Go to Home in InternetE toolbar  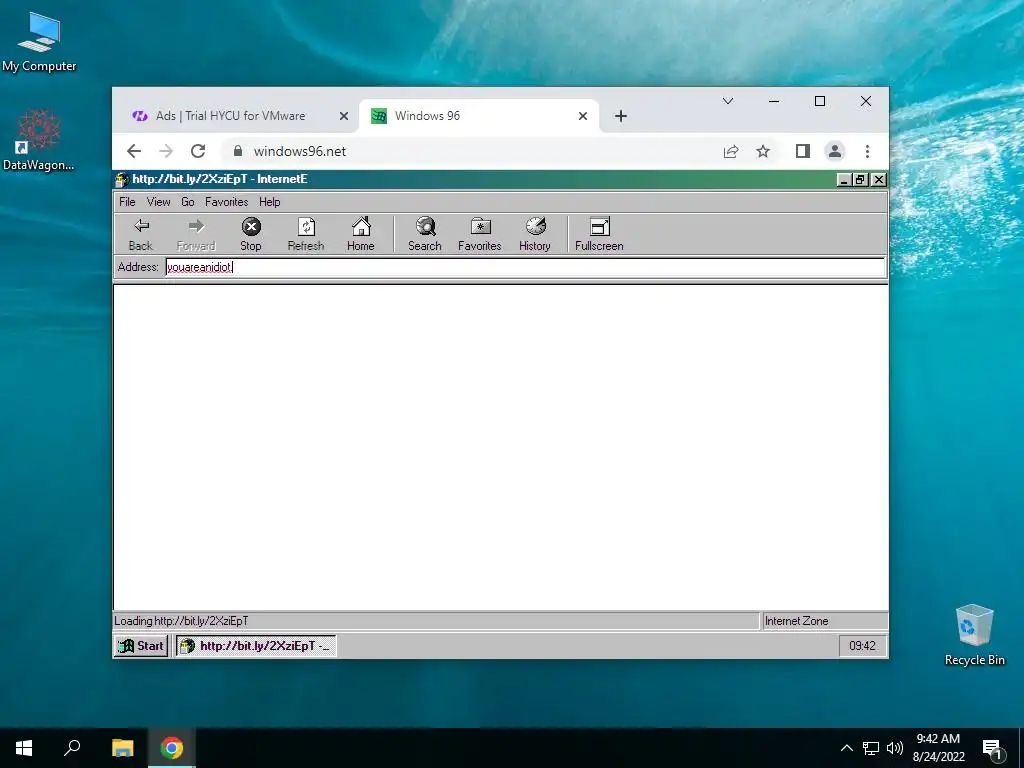[x=360, y=234]
